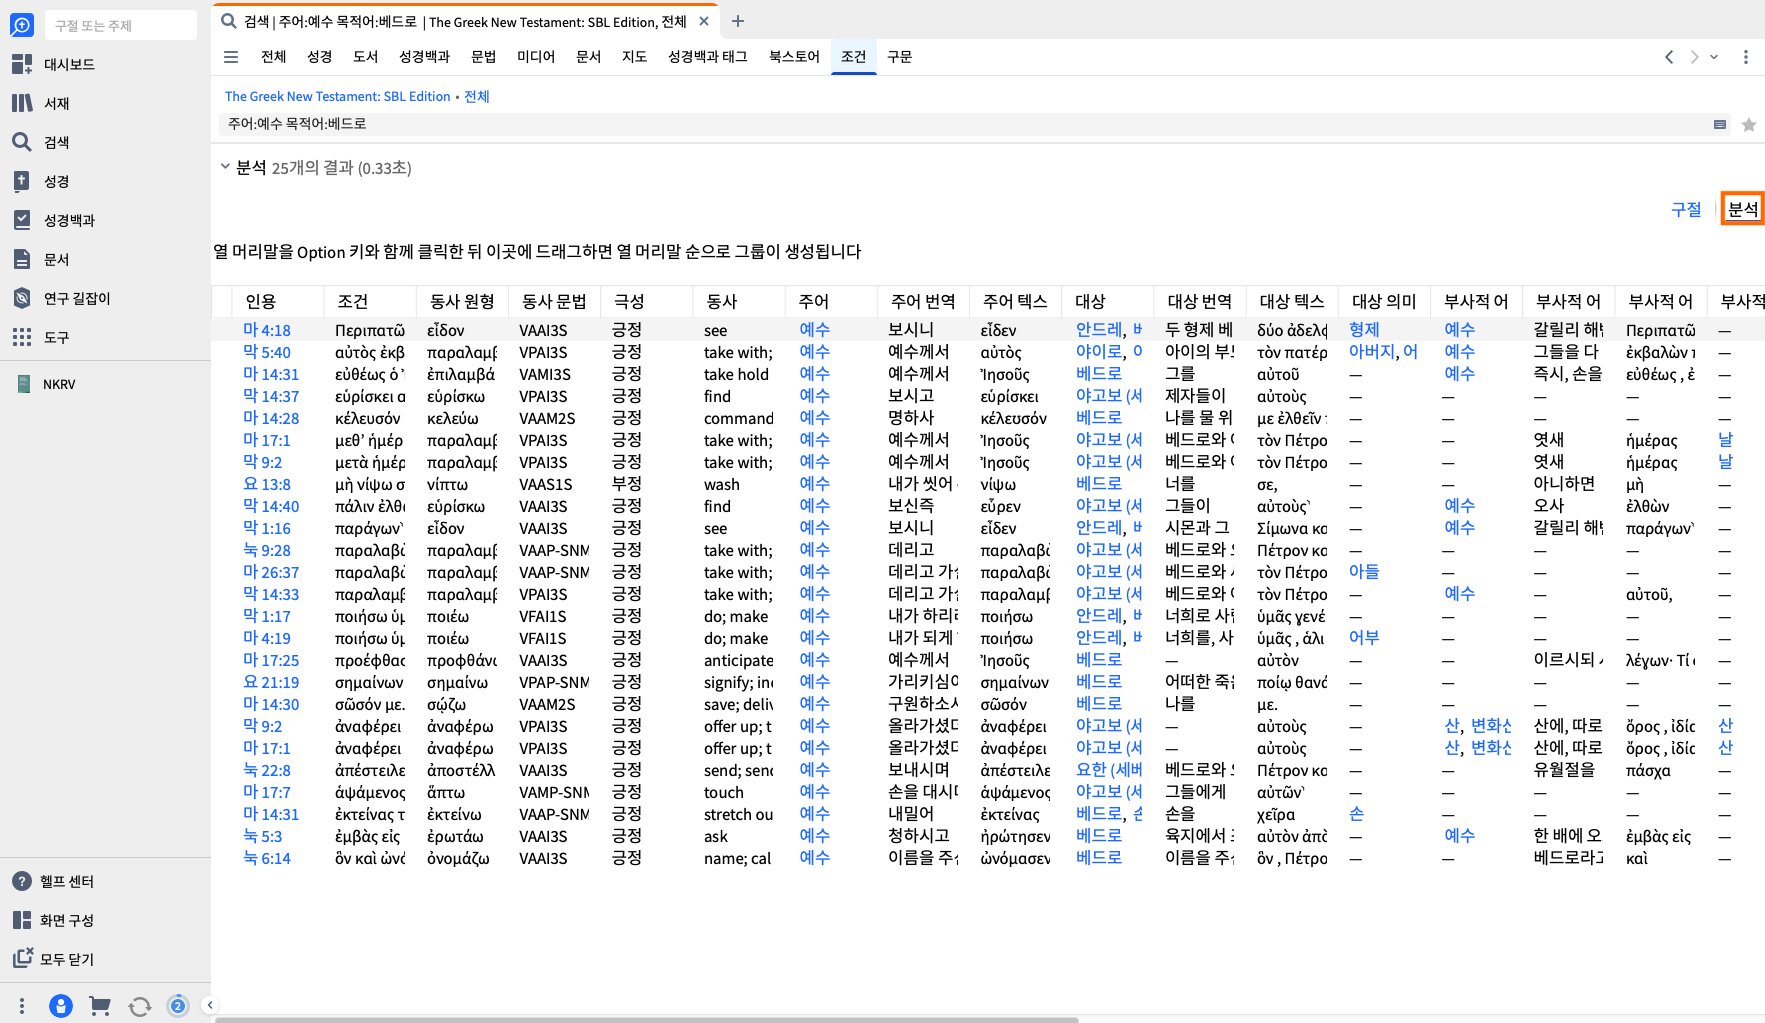
Task: Open the 서재 library icon
Action: [x=22, y=103]
